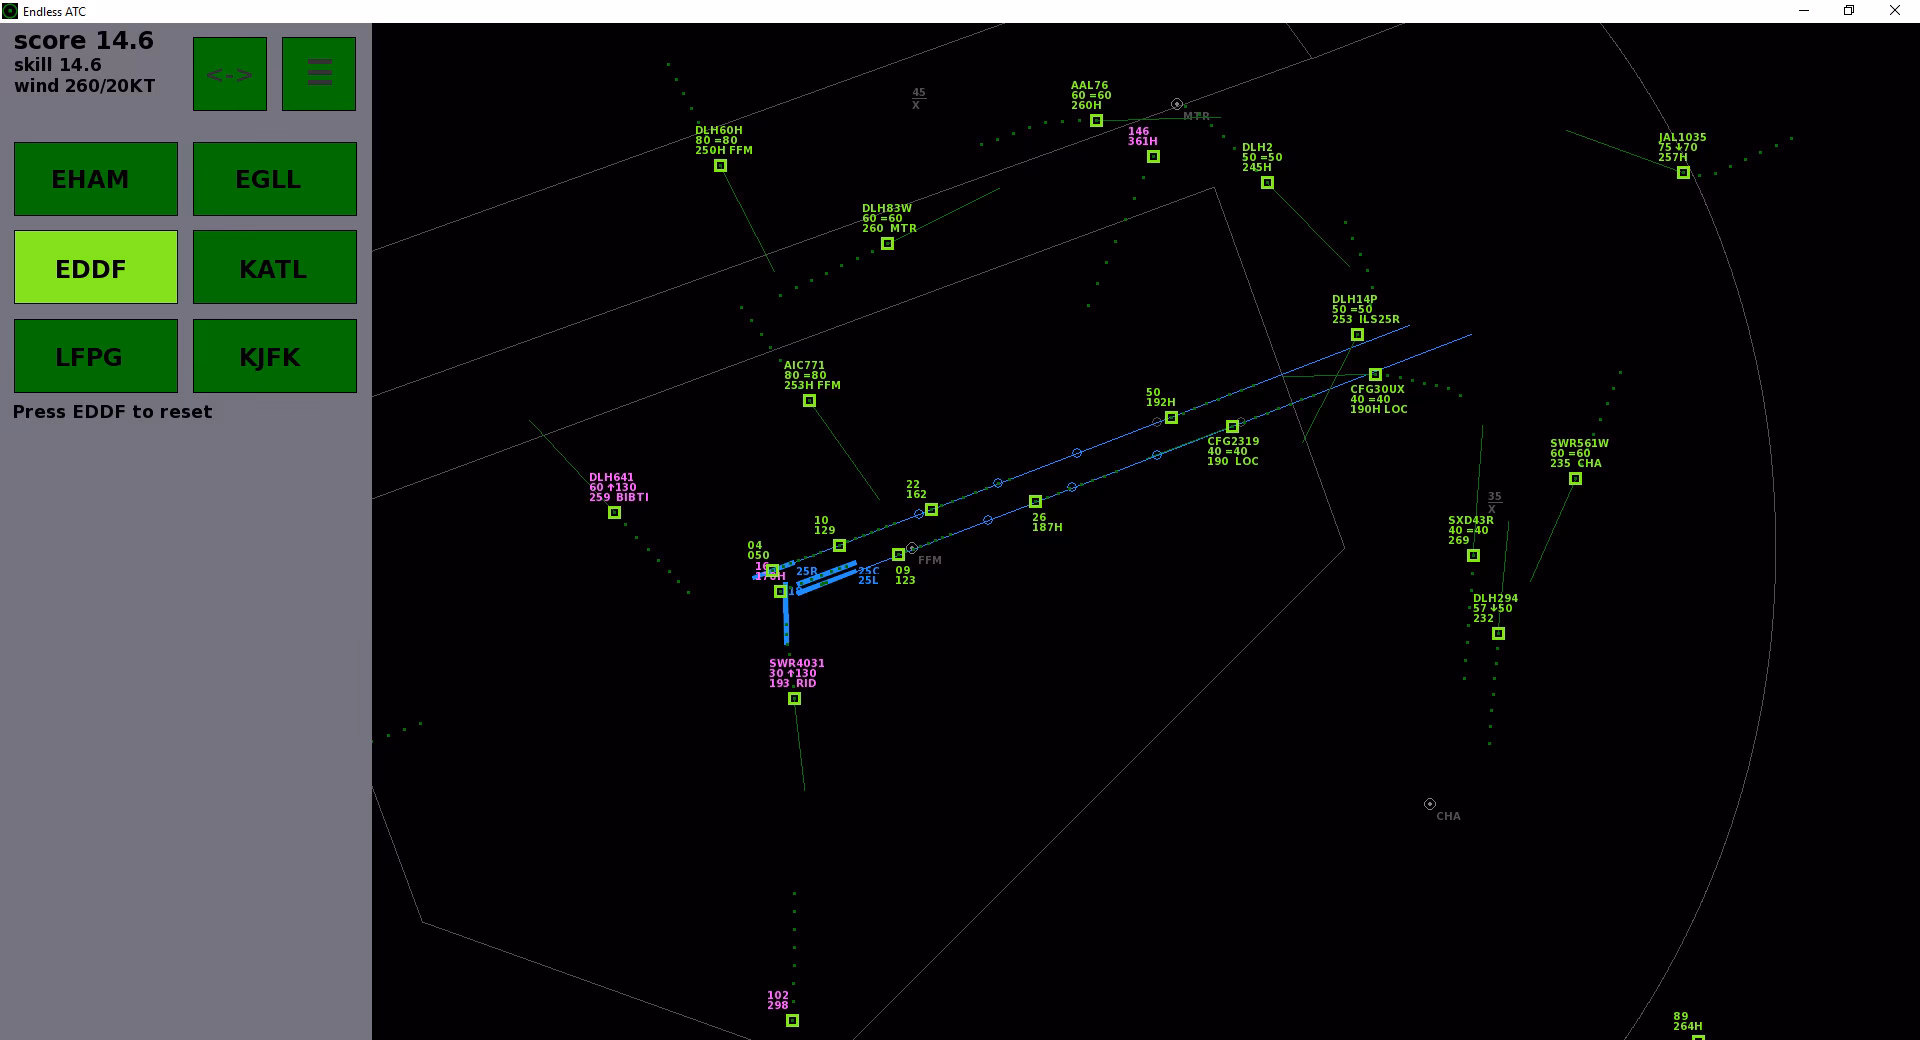Click the score 14.6 readout

click(84, 41)
